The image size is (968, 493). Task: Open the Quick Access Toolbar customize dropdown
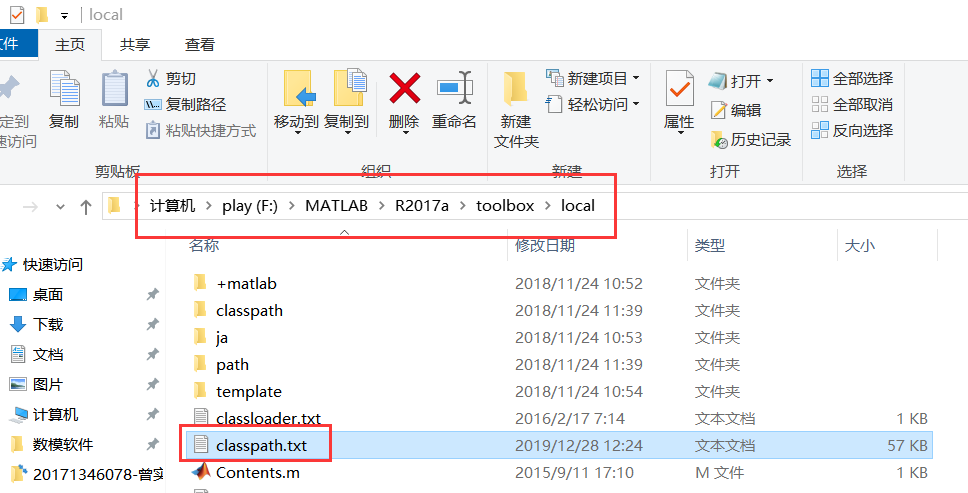pyautogui.click(x=64, y=15)
